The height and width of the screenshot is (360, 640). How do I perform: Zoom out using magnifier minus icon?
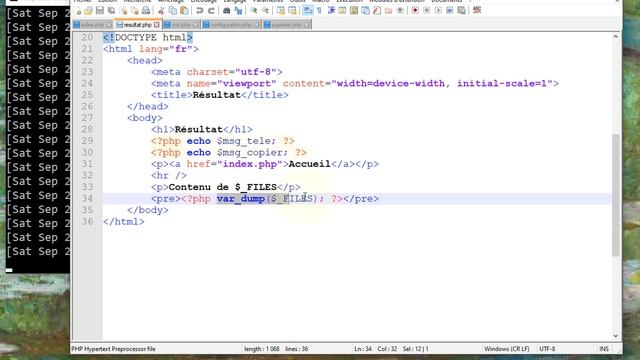click(265, 11)
